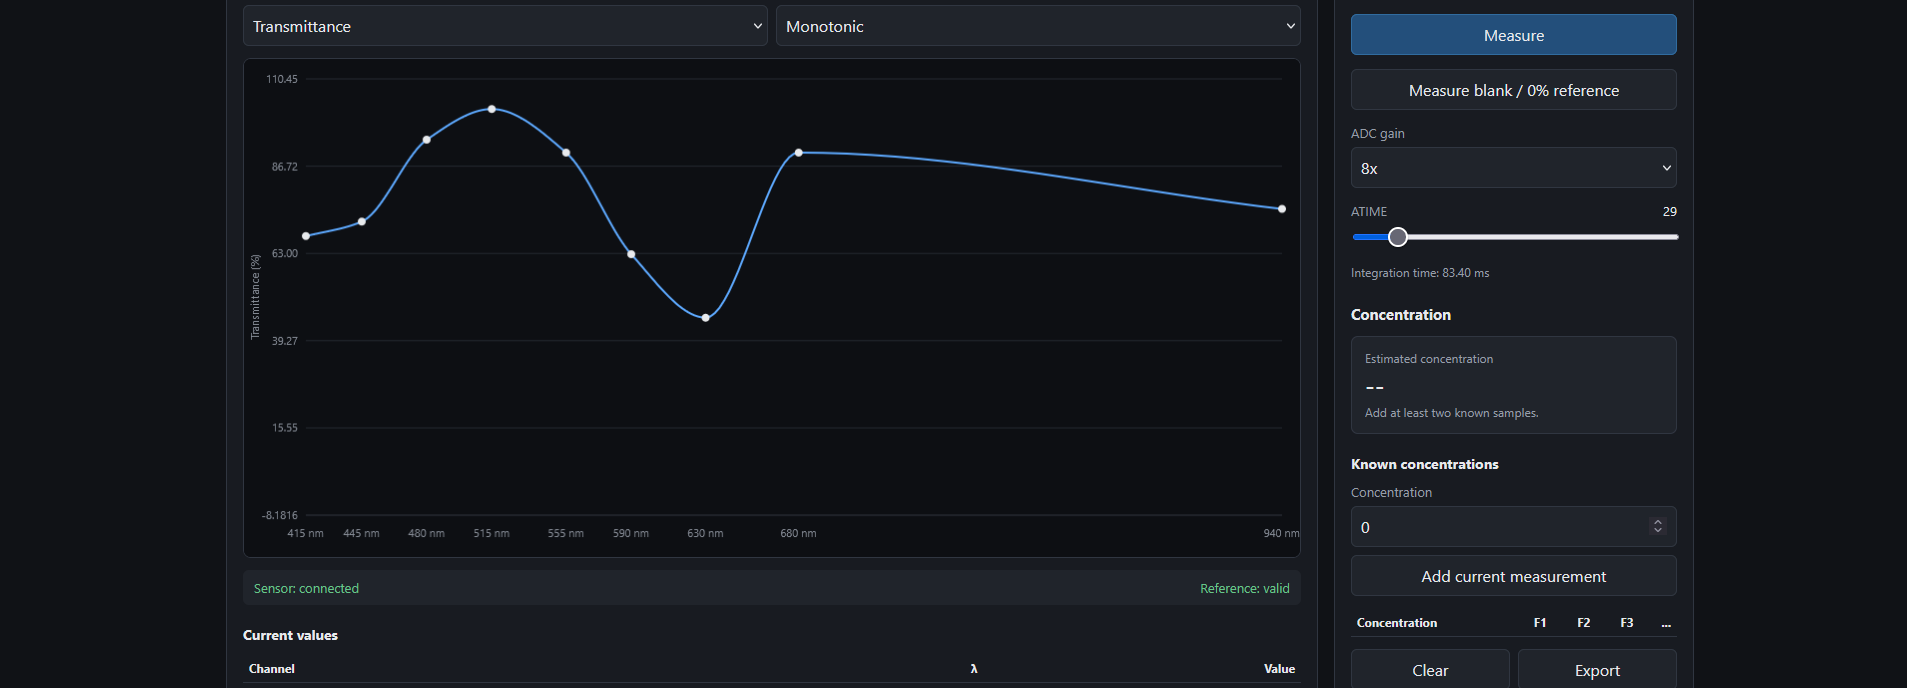Click the "Sensor: connected" status text
This screenshot has height=688, width=1907.
306,588
